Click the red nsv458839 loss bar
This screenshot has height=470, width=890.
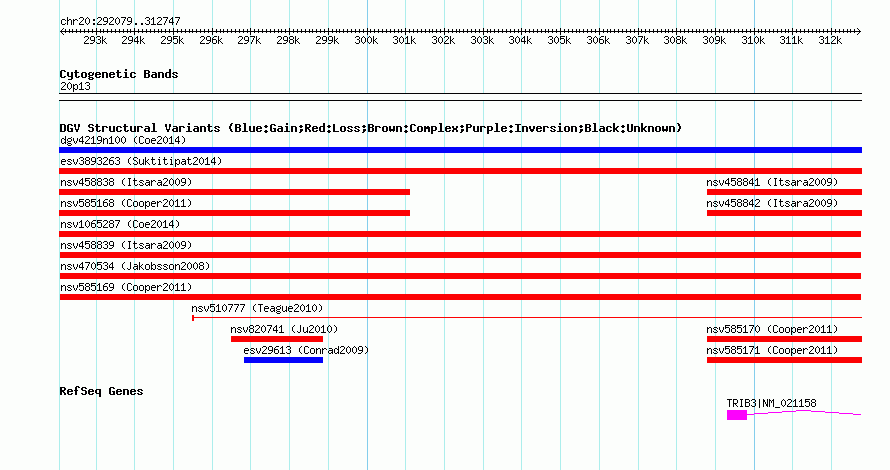pyautogui.click(x=460, y=255)
